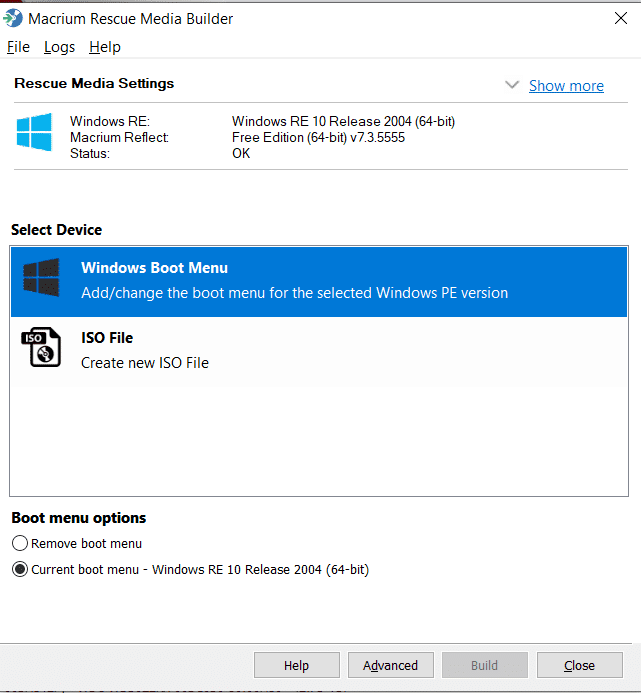Click the Windows RE 10 Release 2004 value
The image size is (641, 693).
[x=343, y=122]
